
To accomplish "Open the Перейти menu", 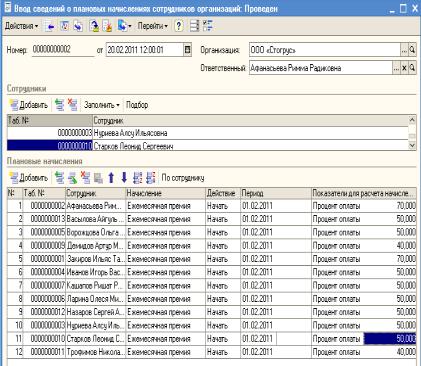I will tap(152, 26).
